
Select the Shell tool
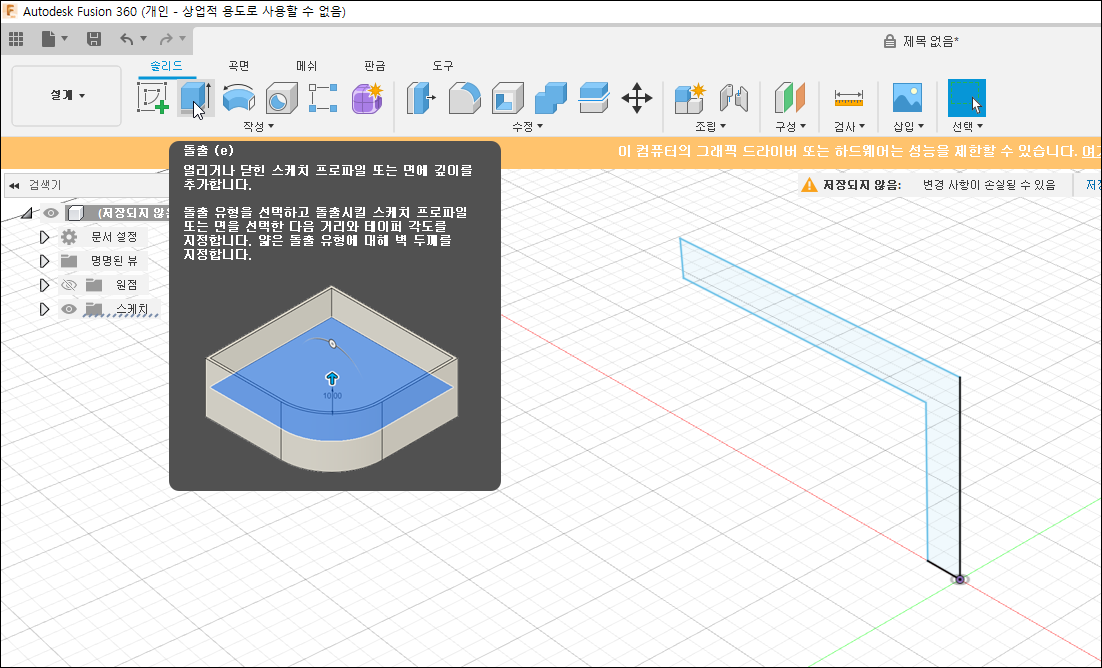point(507,98)
